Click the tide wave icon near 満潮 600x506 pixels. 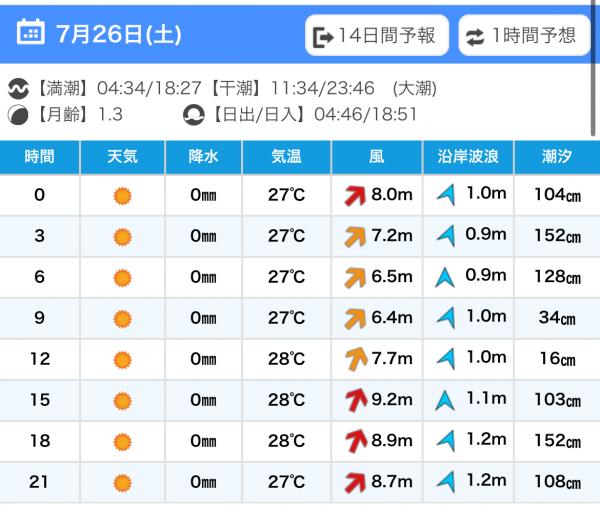(x=18, y=88)
